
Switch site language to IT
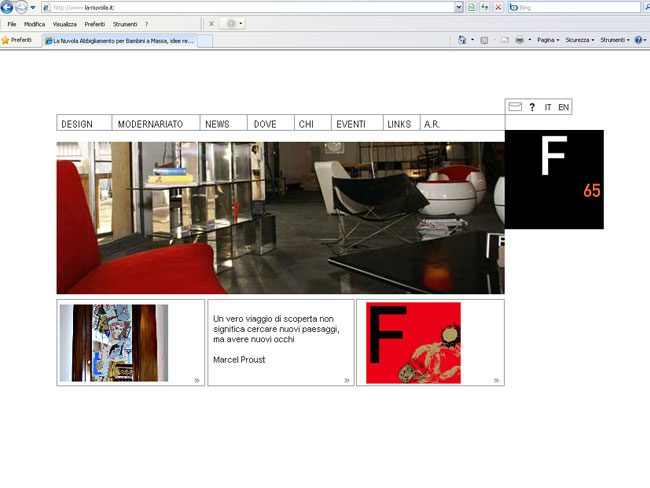click(x=548, y=107)
